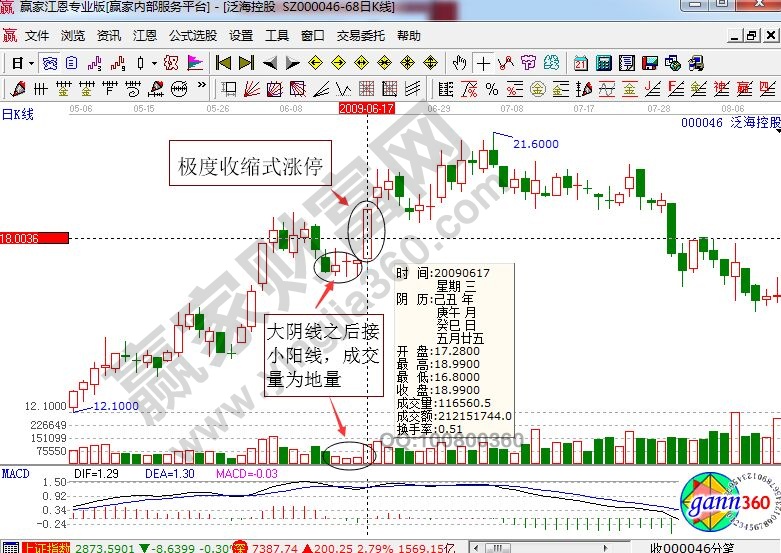Click the red 18.0036 price marker
Viewport: 781px width, 553px height.
[34, 239]
